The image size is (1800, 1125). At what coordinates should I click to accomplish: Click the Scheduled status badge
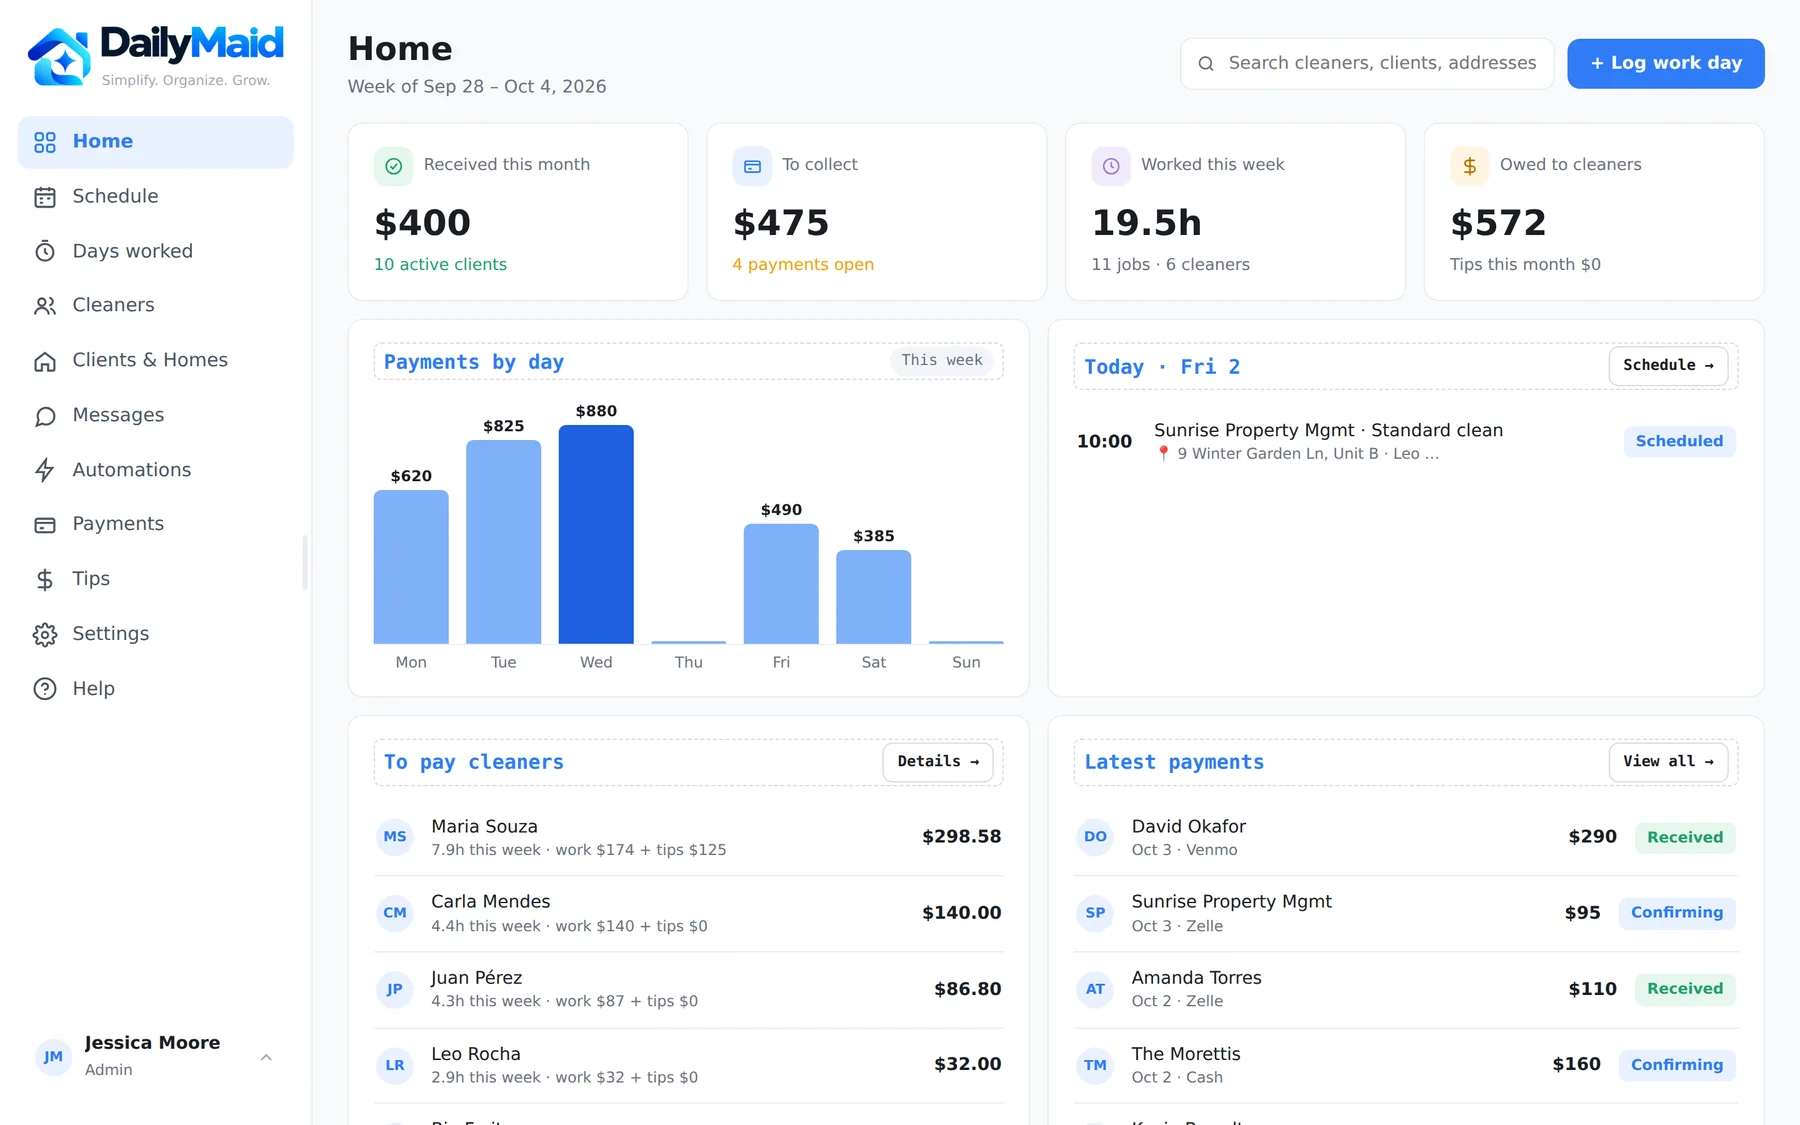1679,442
